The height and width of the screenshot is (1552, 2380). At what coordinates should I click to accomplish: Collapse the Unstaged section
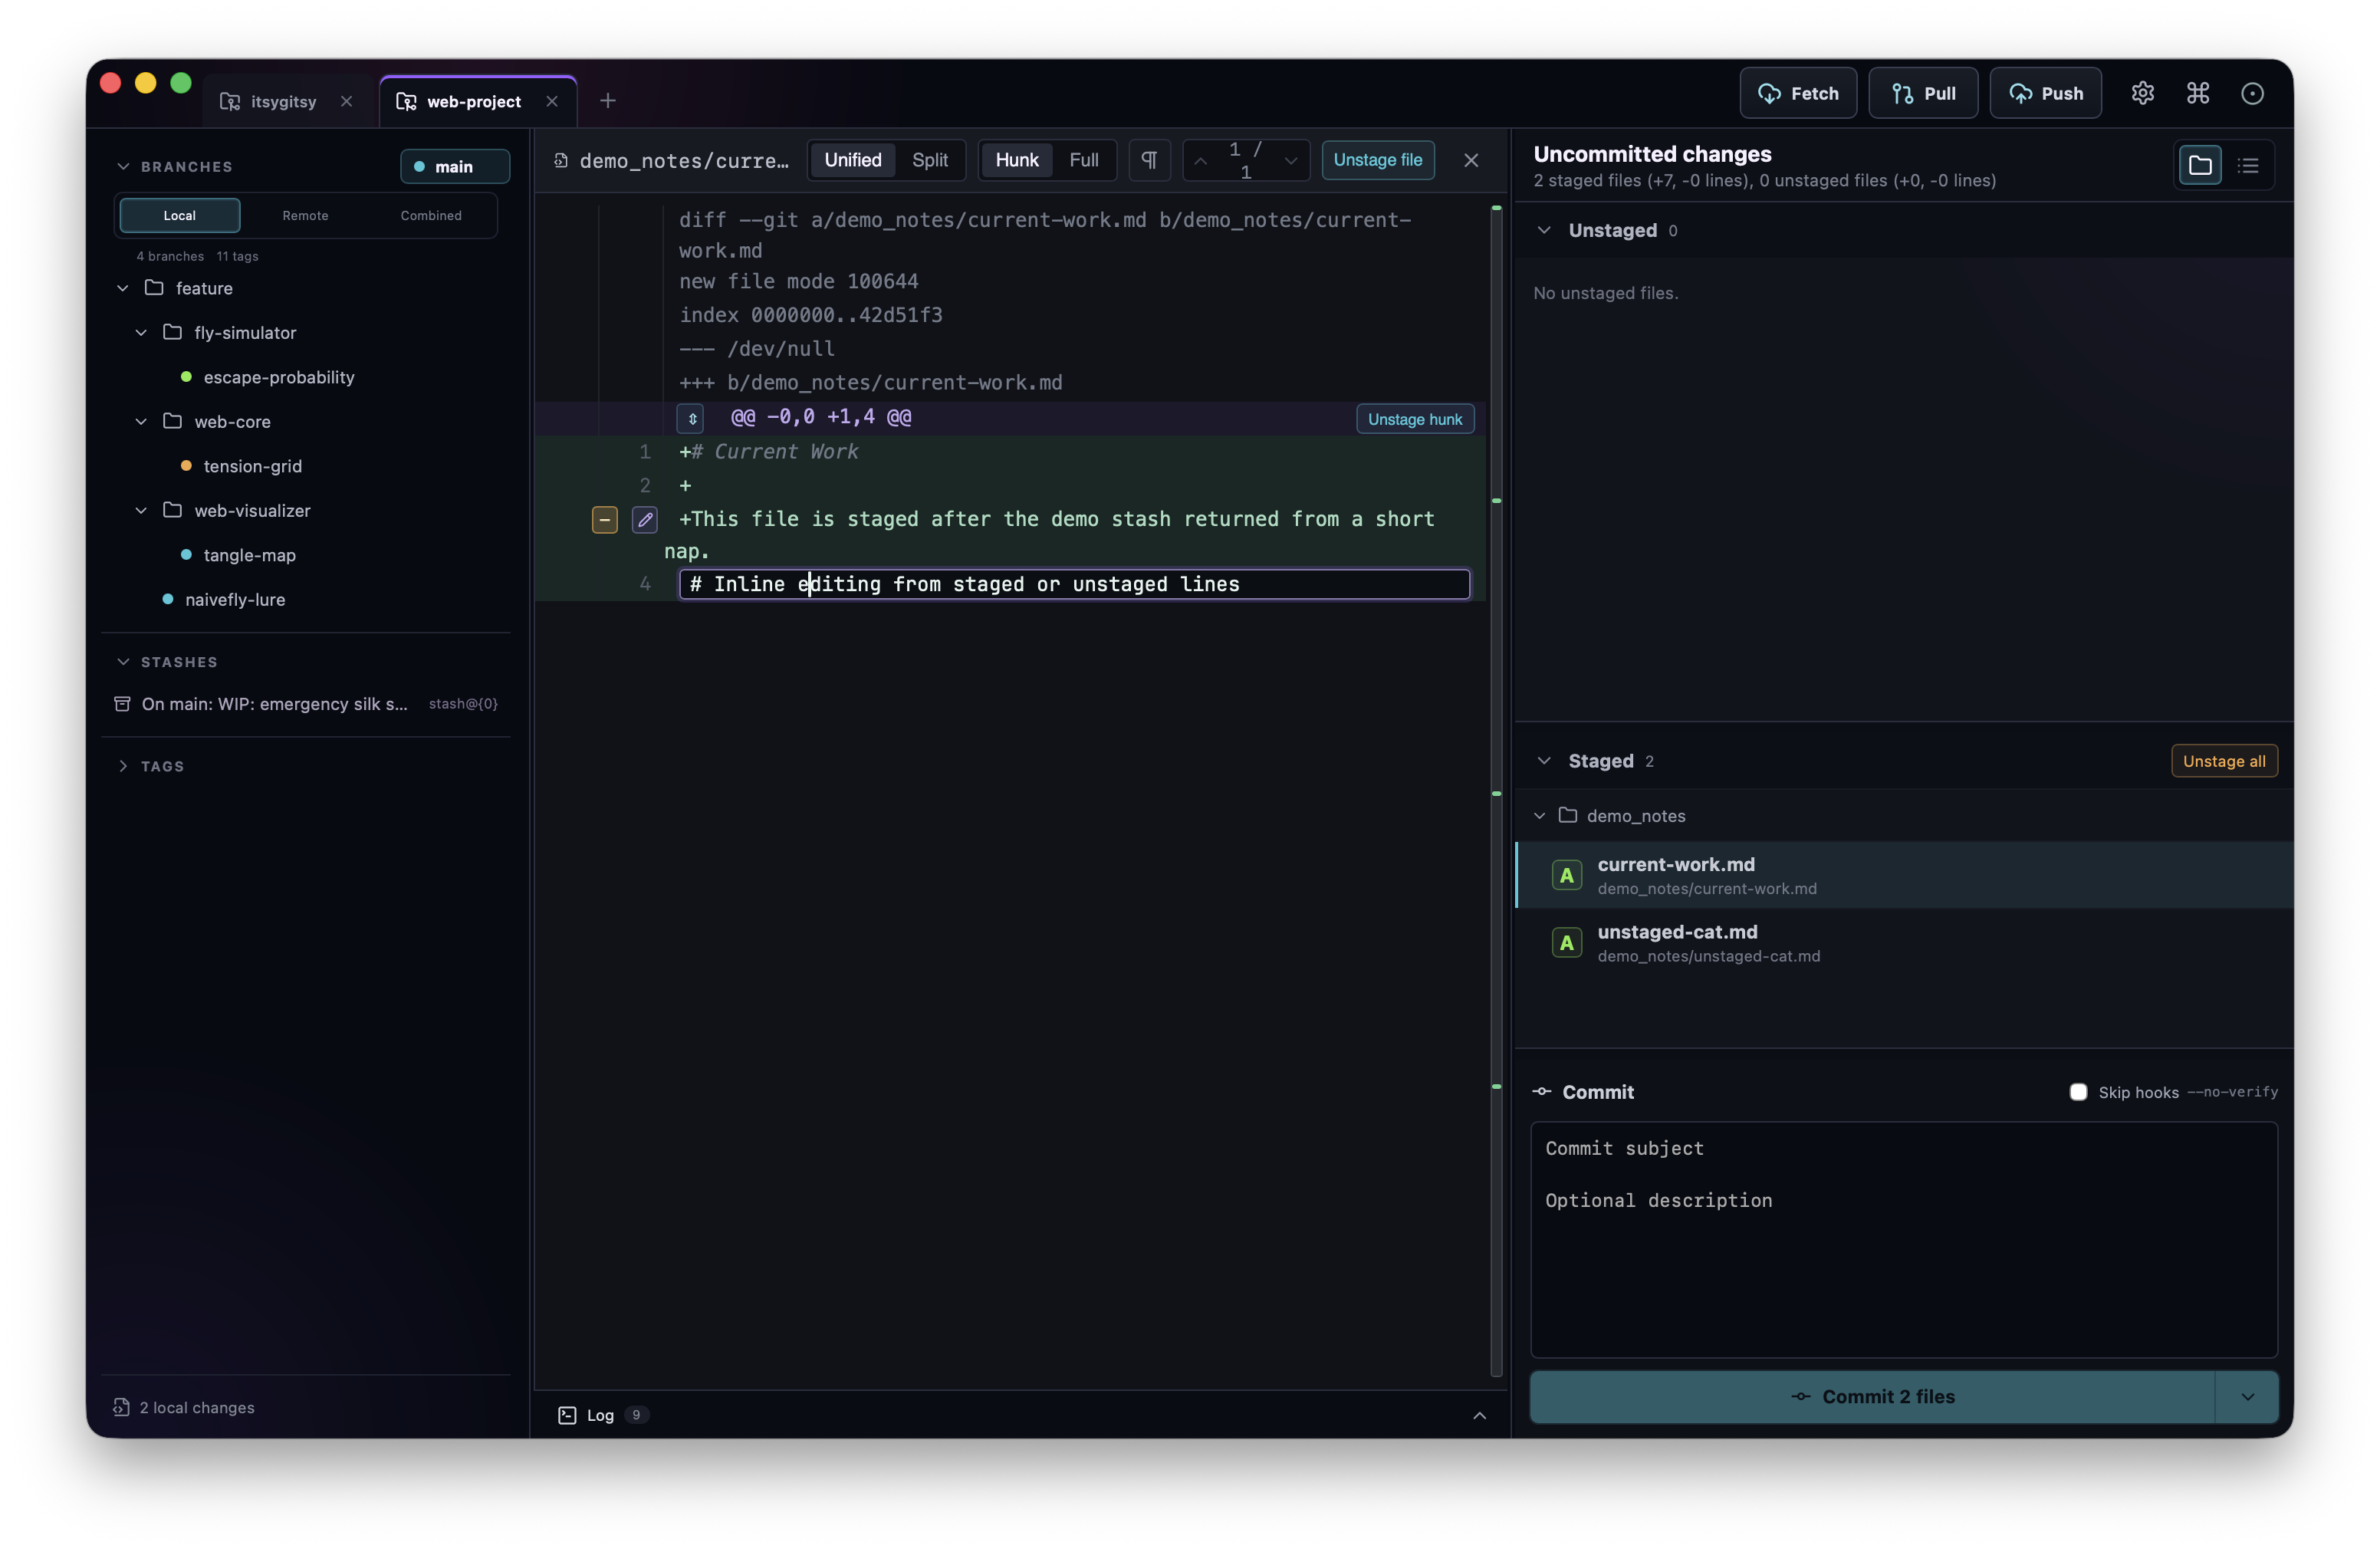pyautogui.click(x=1544, y=230)
